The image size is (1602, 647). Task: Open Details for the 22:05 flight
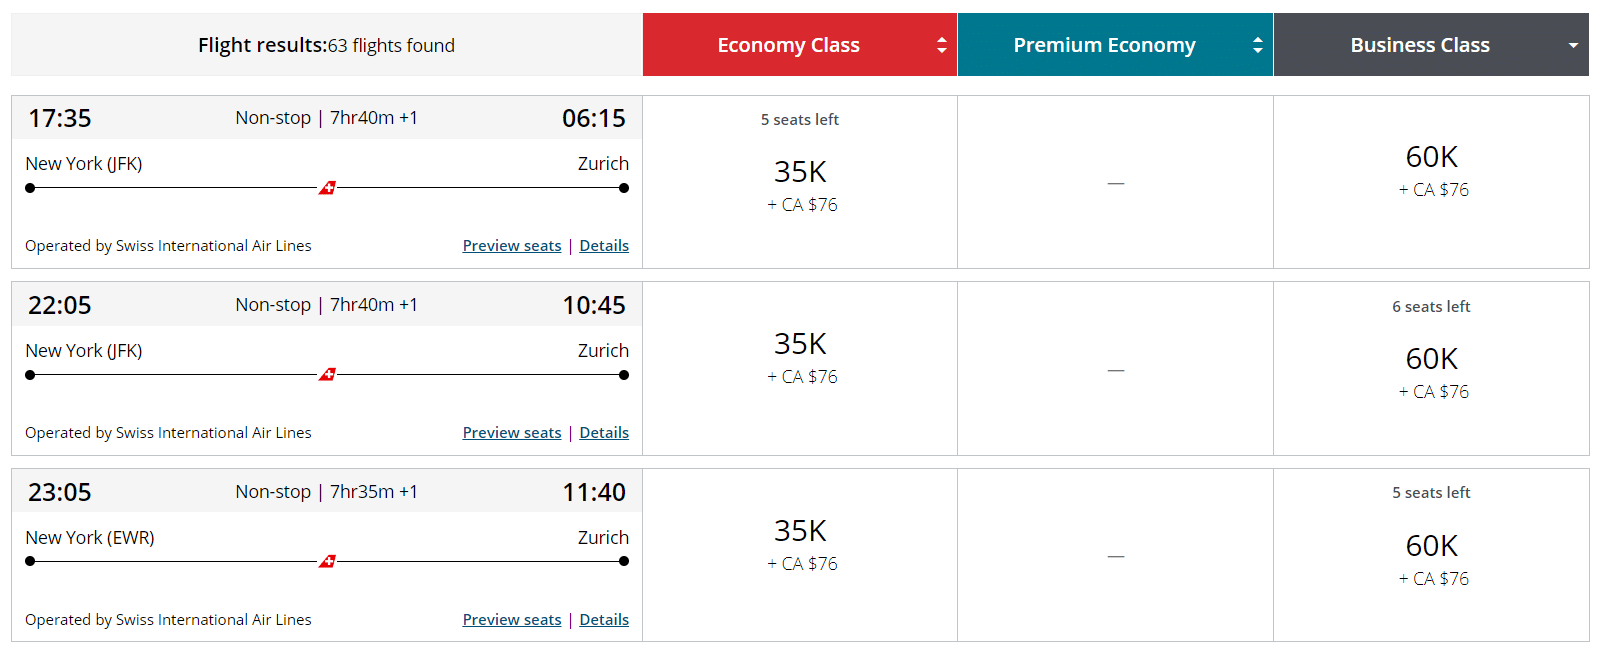point(604,433)
